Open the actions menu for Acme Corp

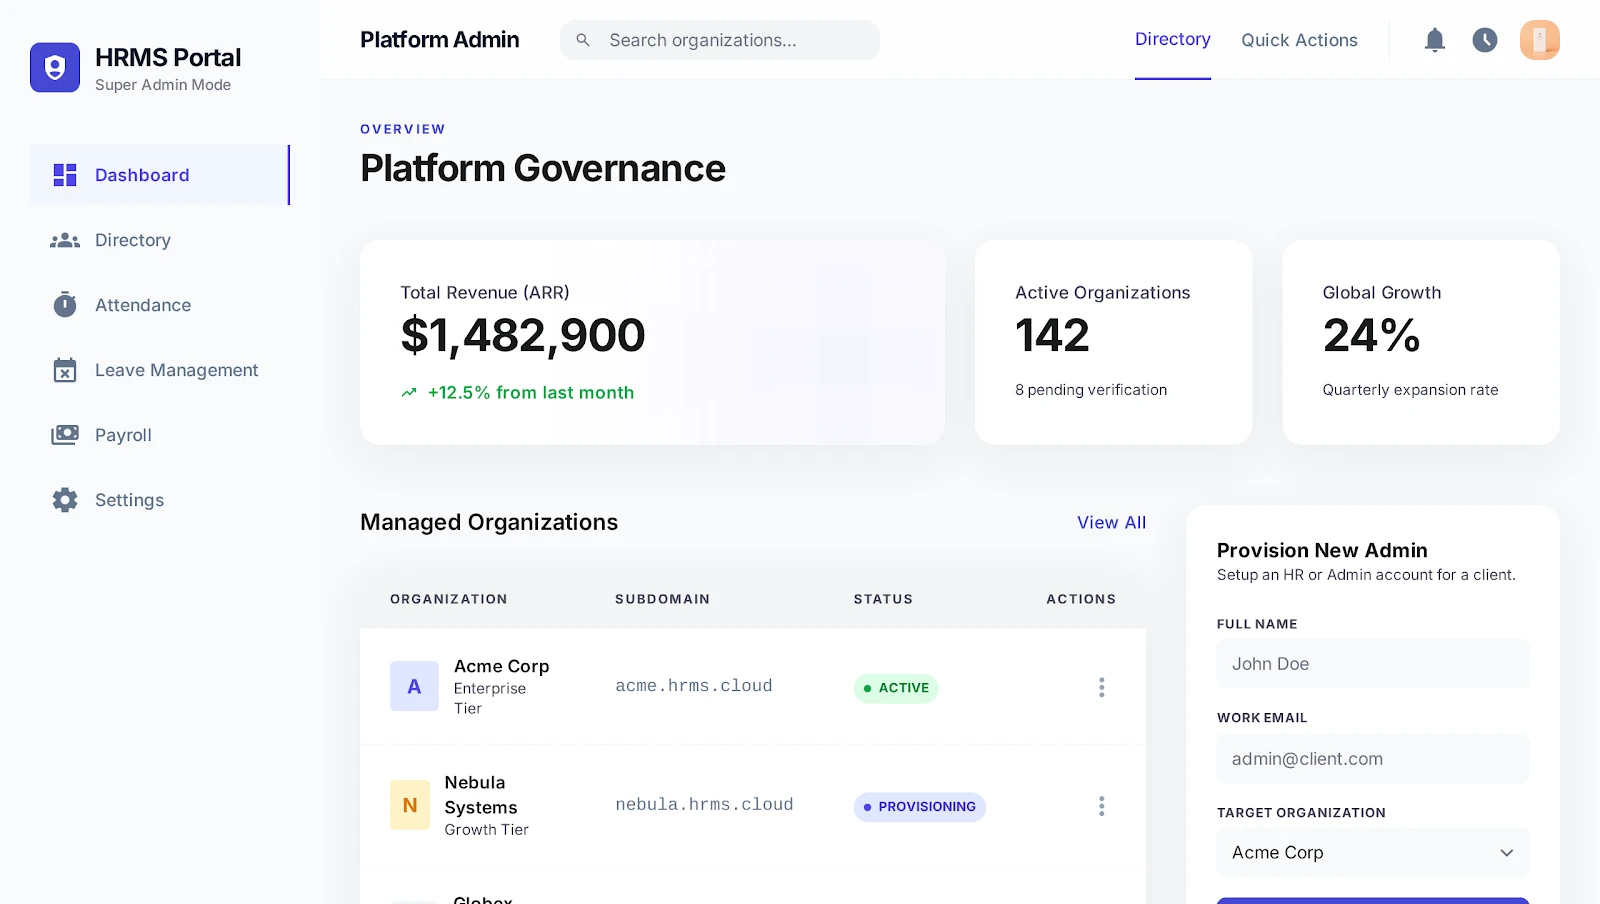click(x=1101, y=687)
